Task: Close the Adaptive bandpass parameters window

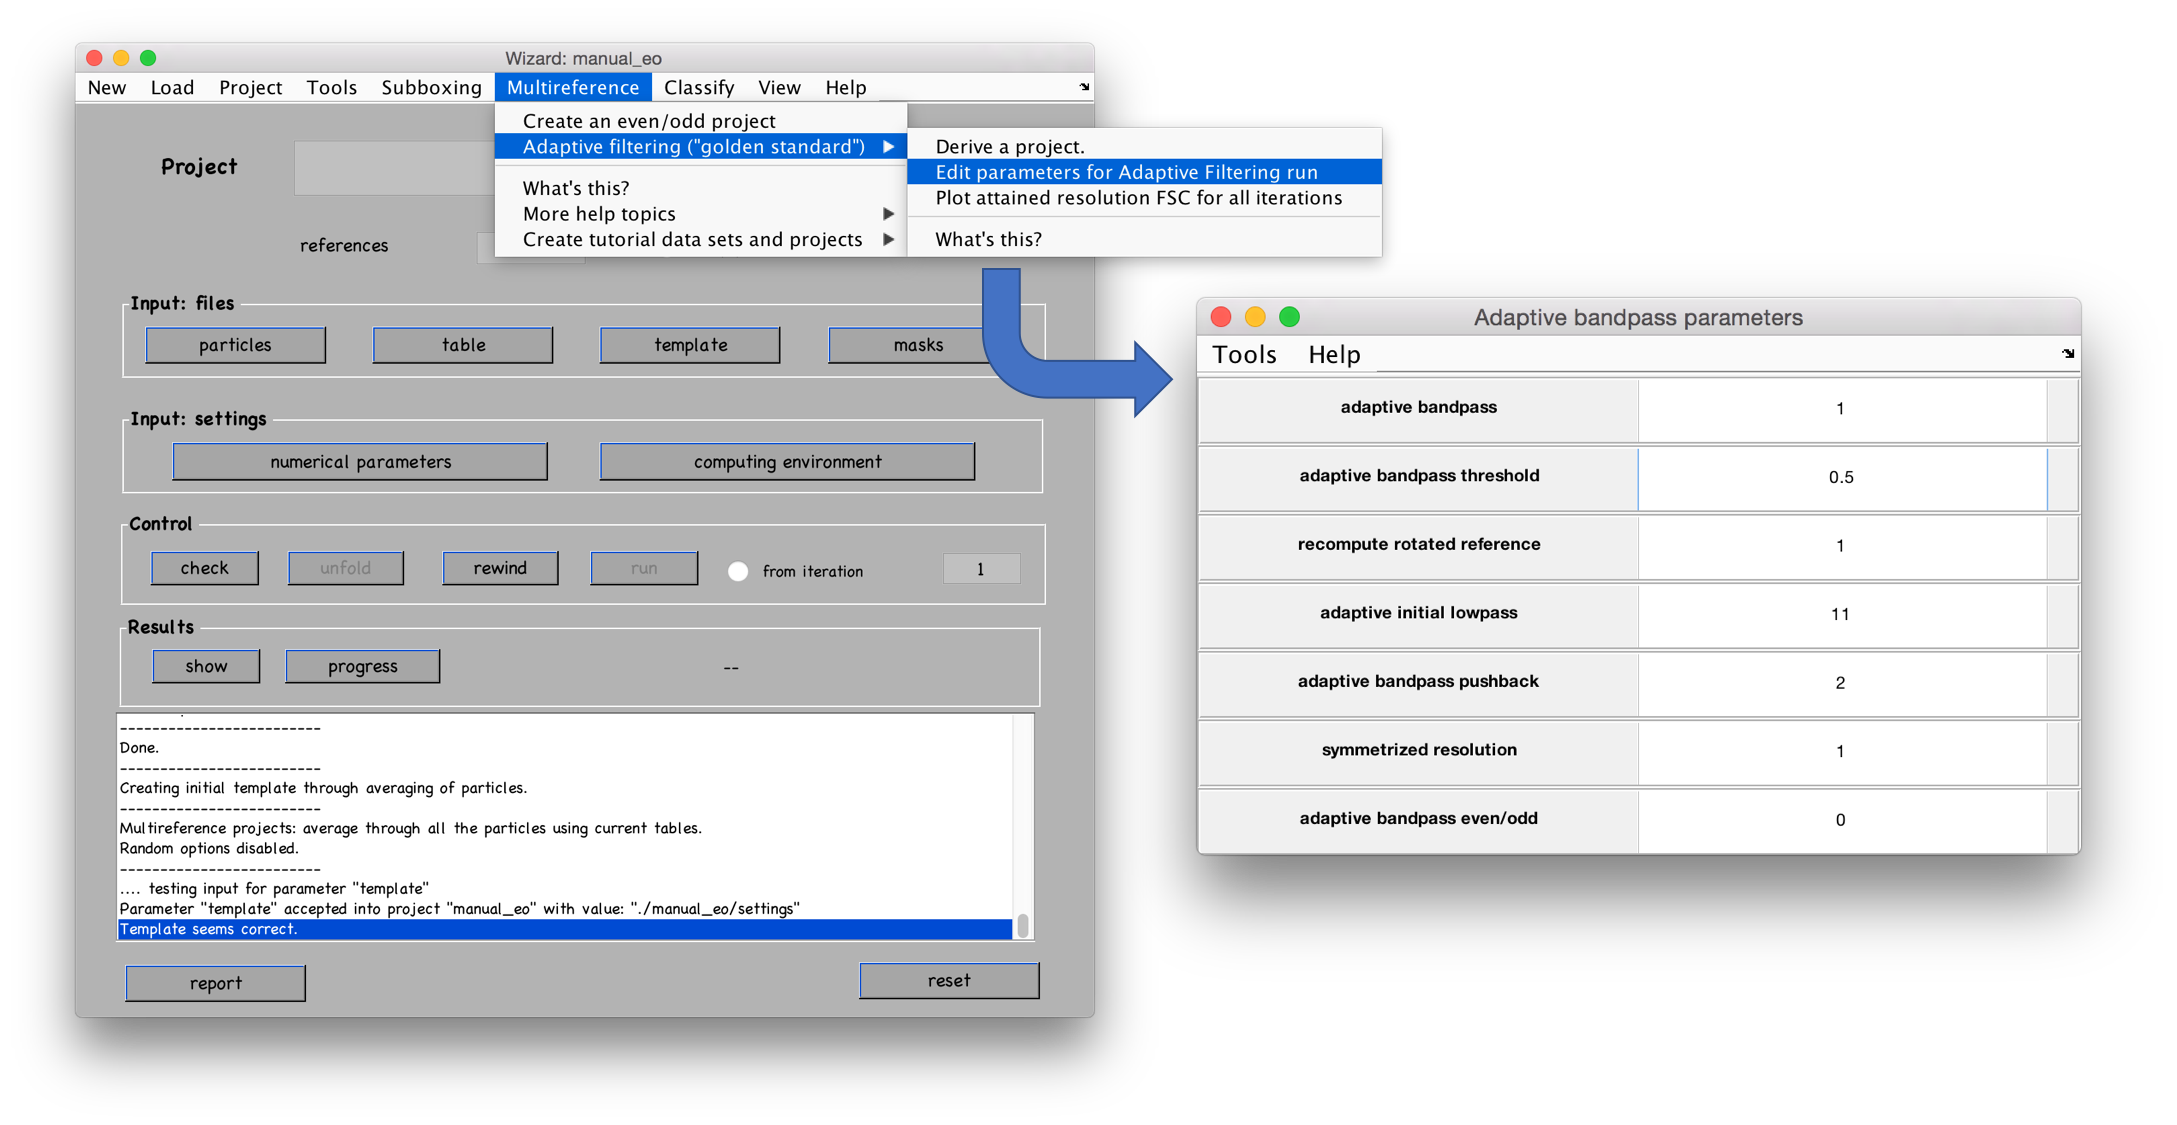Action: click(1220, 317)
